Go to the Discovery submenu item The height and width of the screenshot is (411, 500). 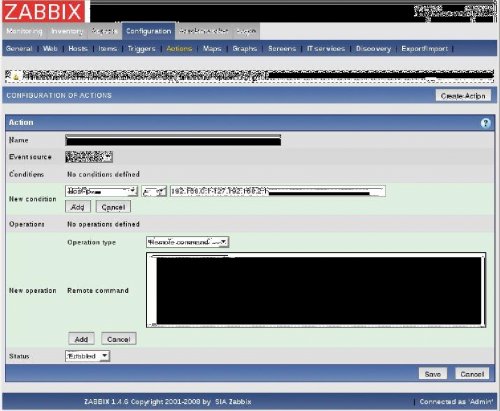[373, 49]
